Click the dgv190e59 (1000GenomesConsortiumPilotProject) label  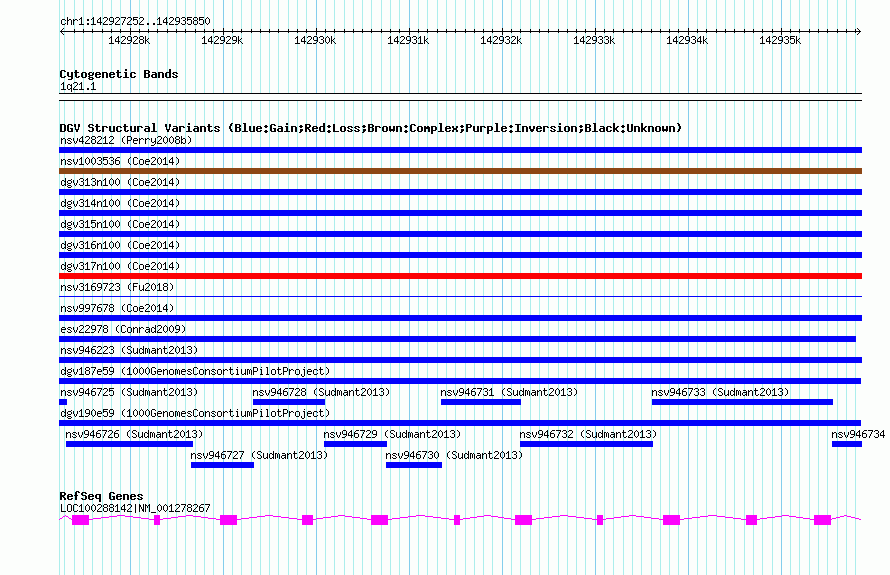[195, 413]
